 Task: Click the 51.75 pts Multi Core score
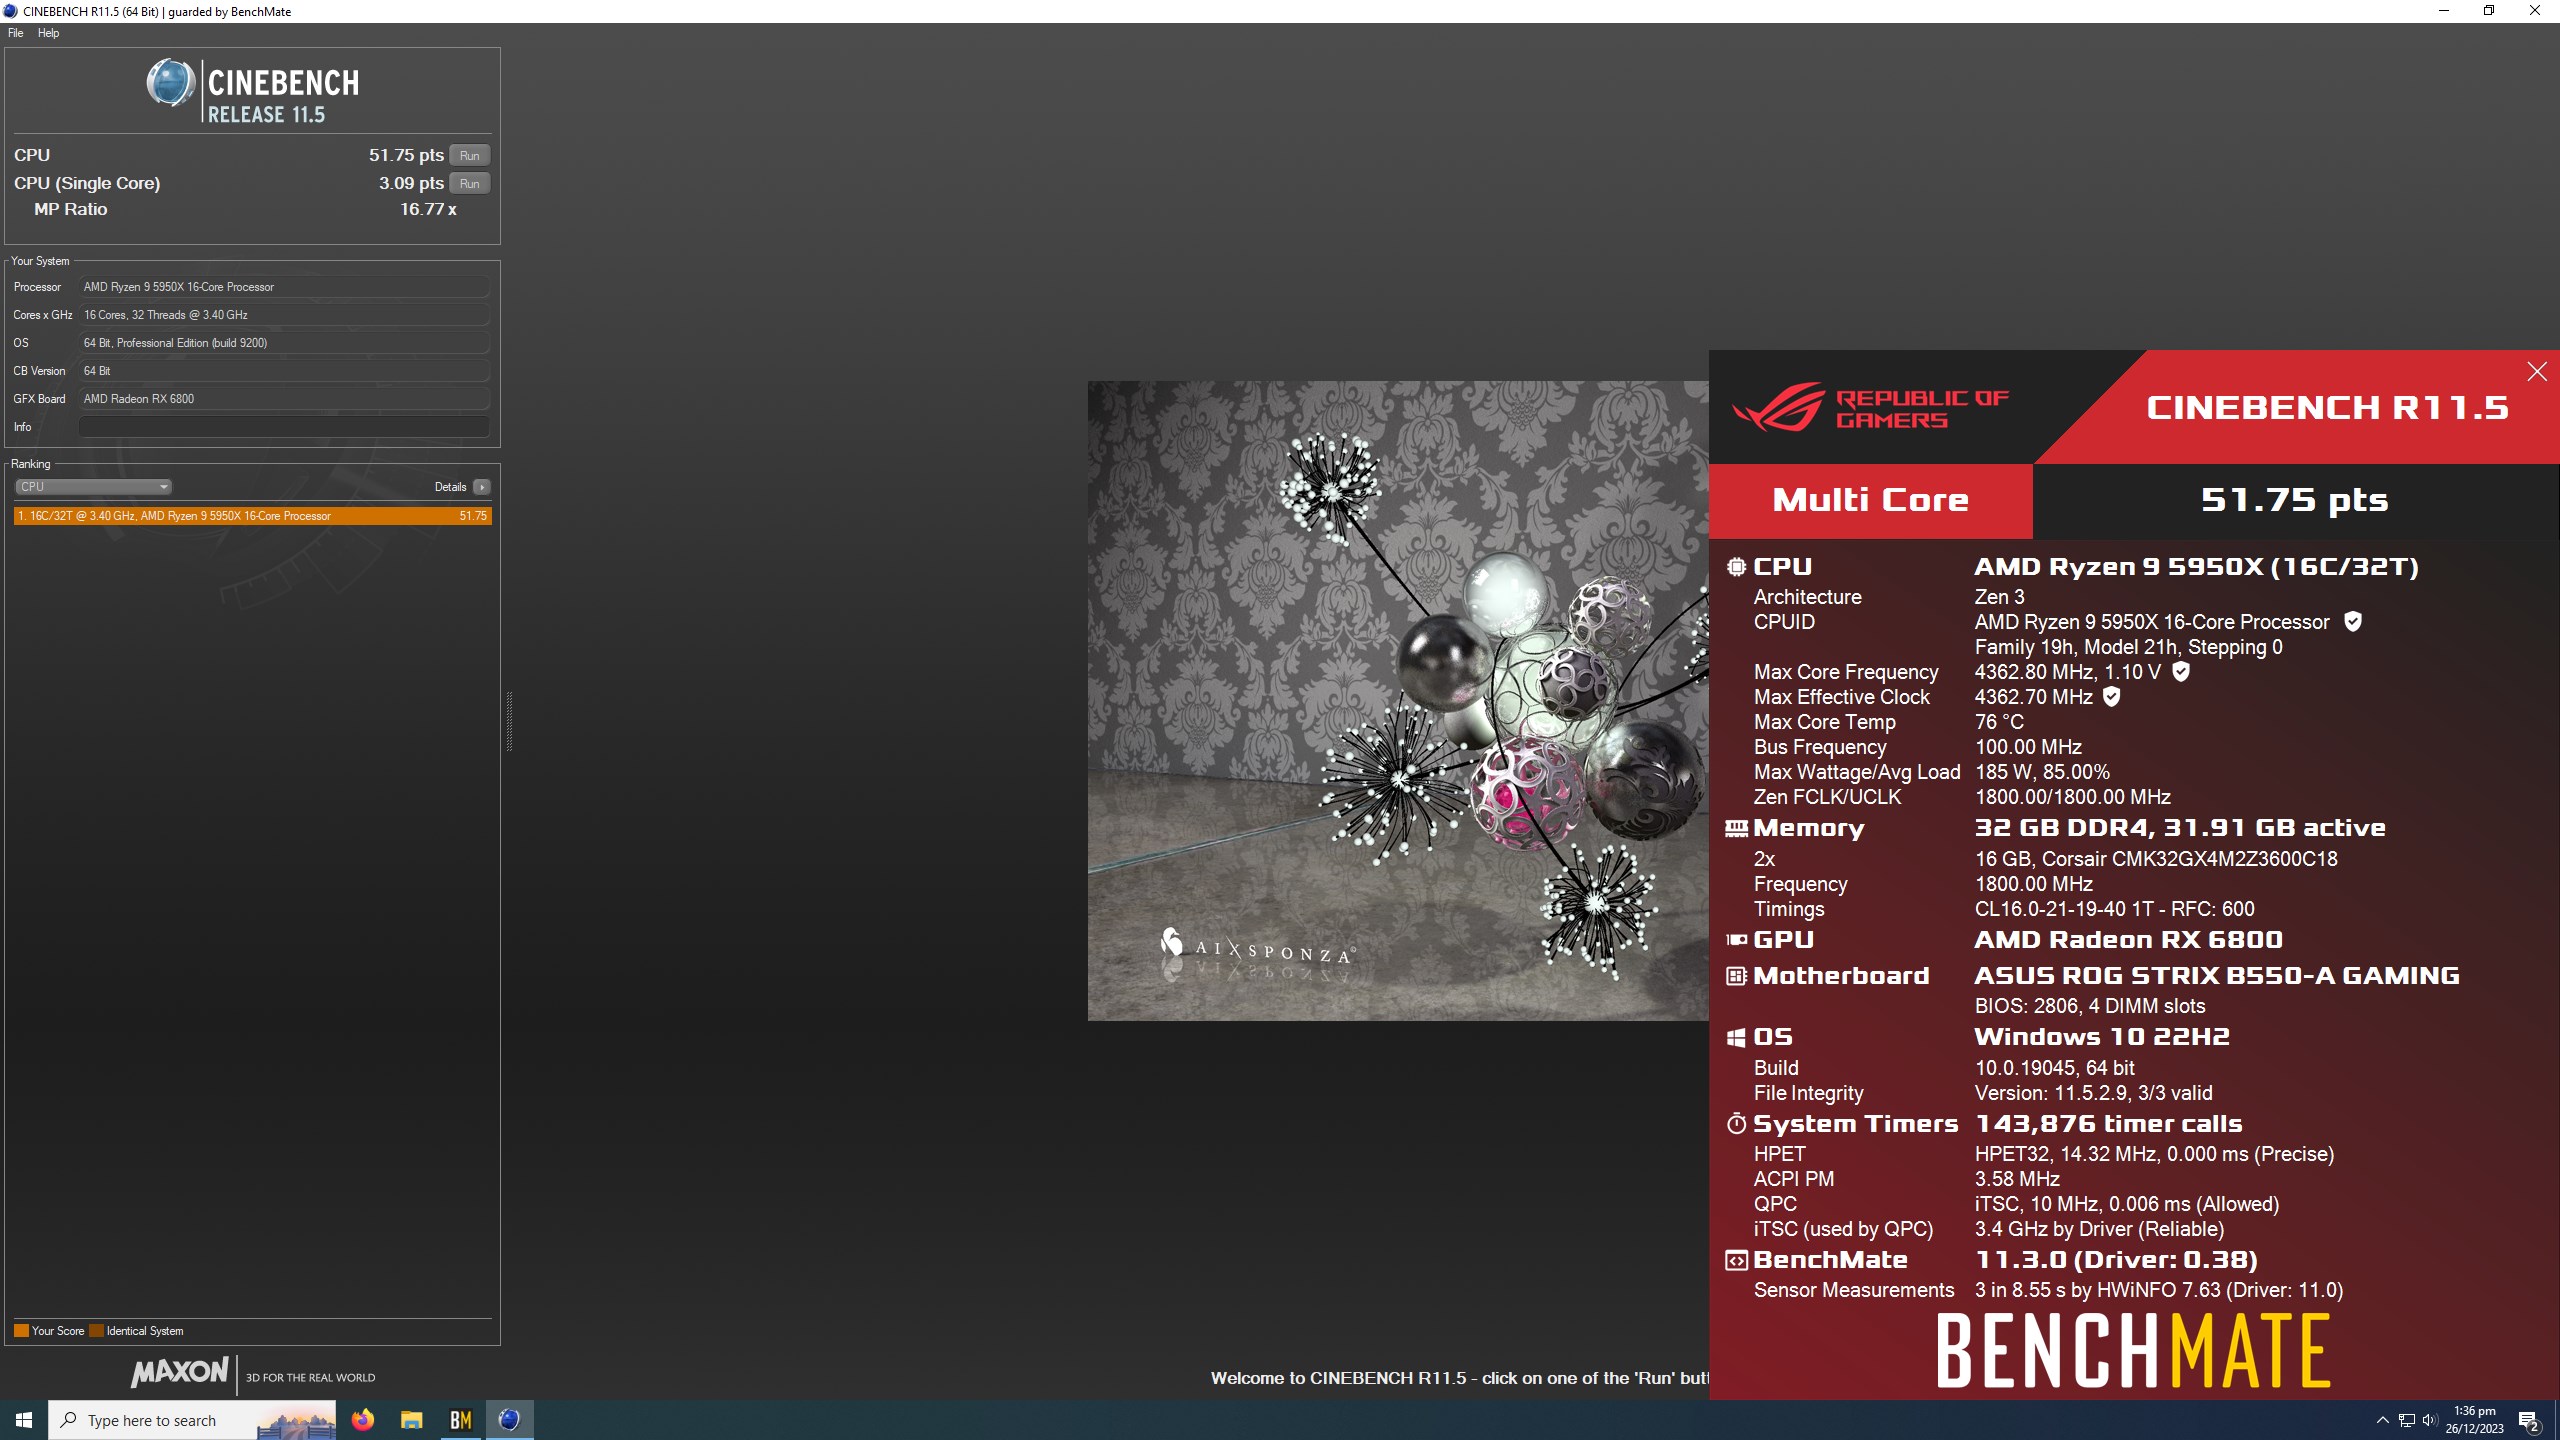coord(2294,500)
